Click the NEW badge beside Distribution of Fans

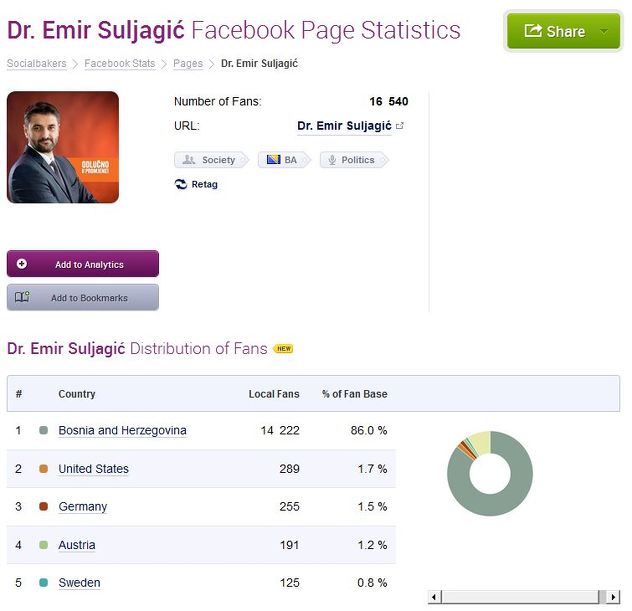(284, 349)
